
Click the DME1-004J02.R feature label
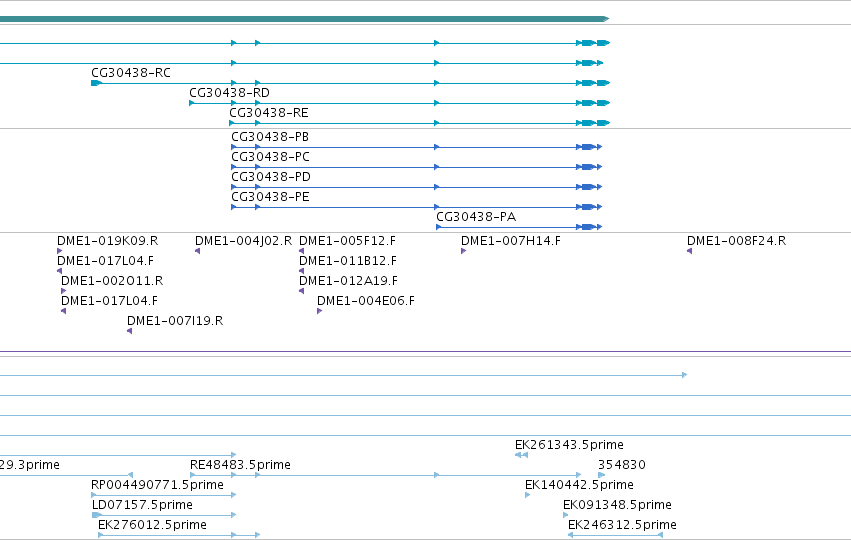pyautogui.click(x=243, y=241)
